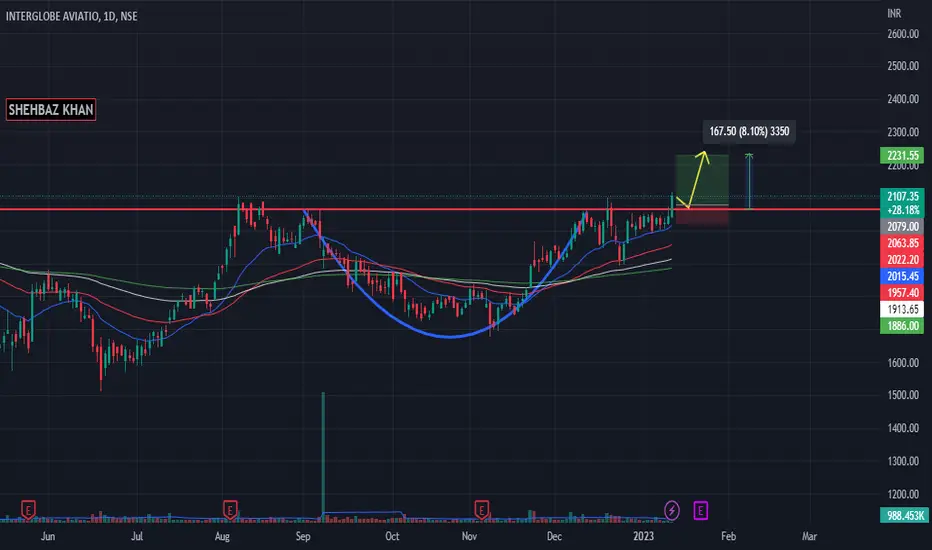The height and width of the screenshot is (550, 932).
Task: Click the 2400.00 price axis tick
Action: click(x=903, y=99)
